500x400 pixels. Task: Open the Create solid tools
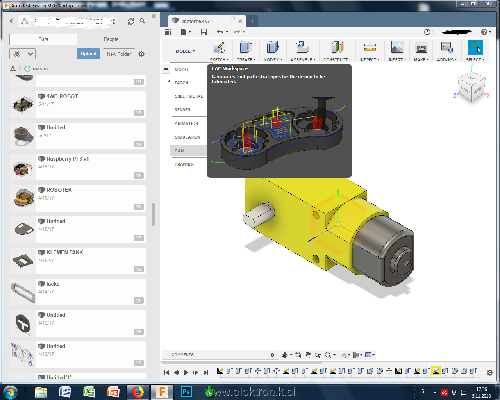[246, 50]
